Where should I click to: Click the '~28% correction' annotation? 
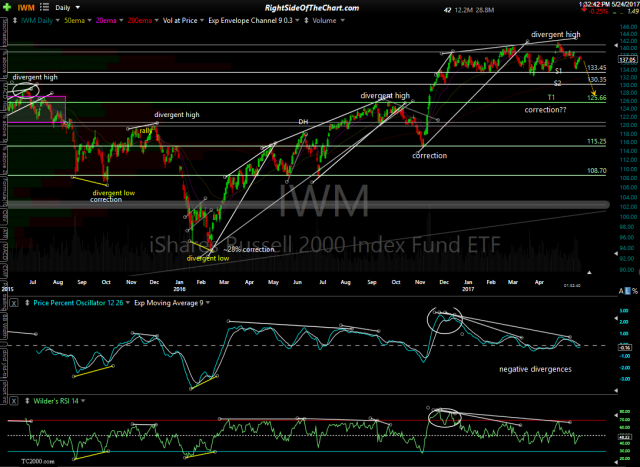[x=249, y=249]
